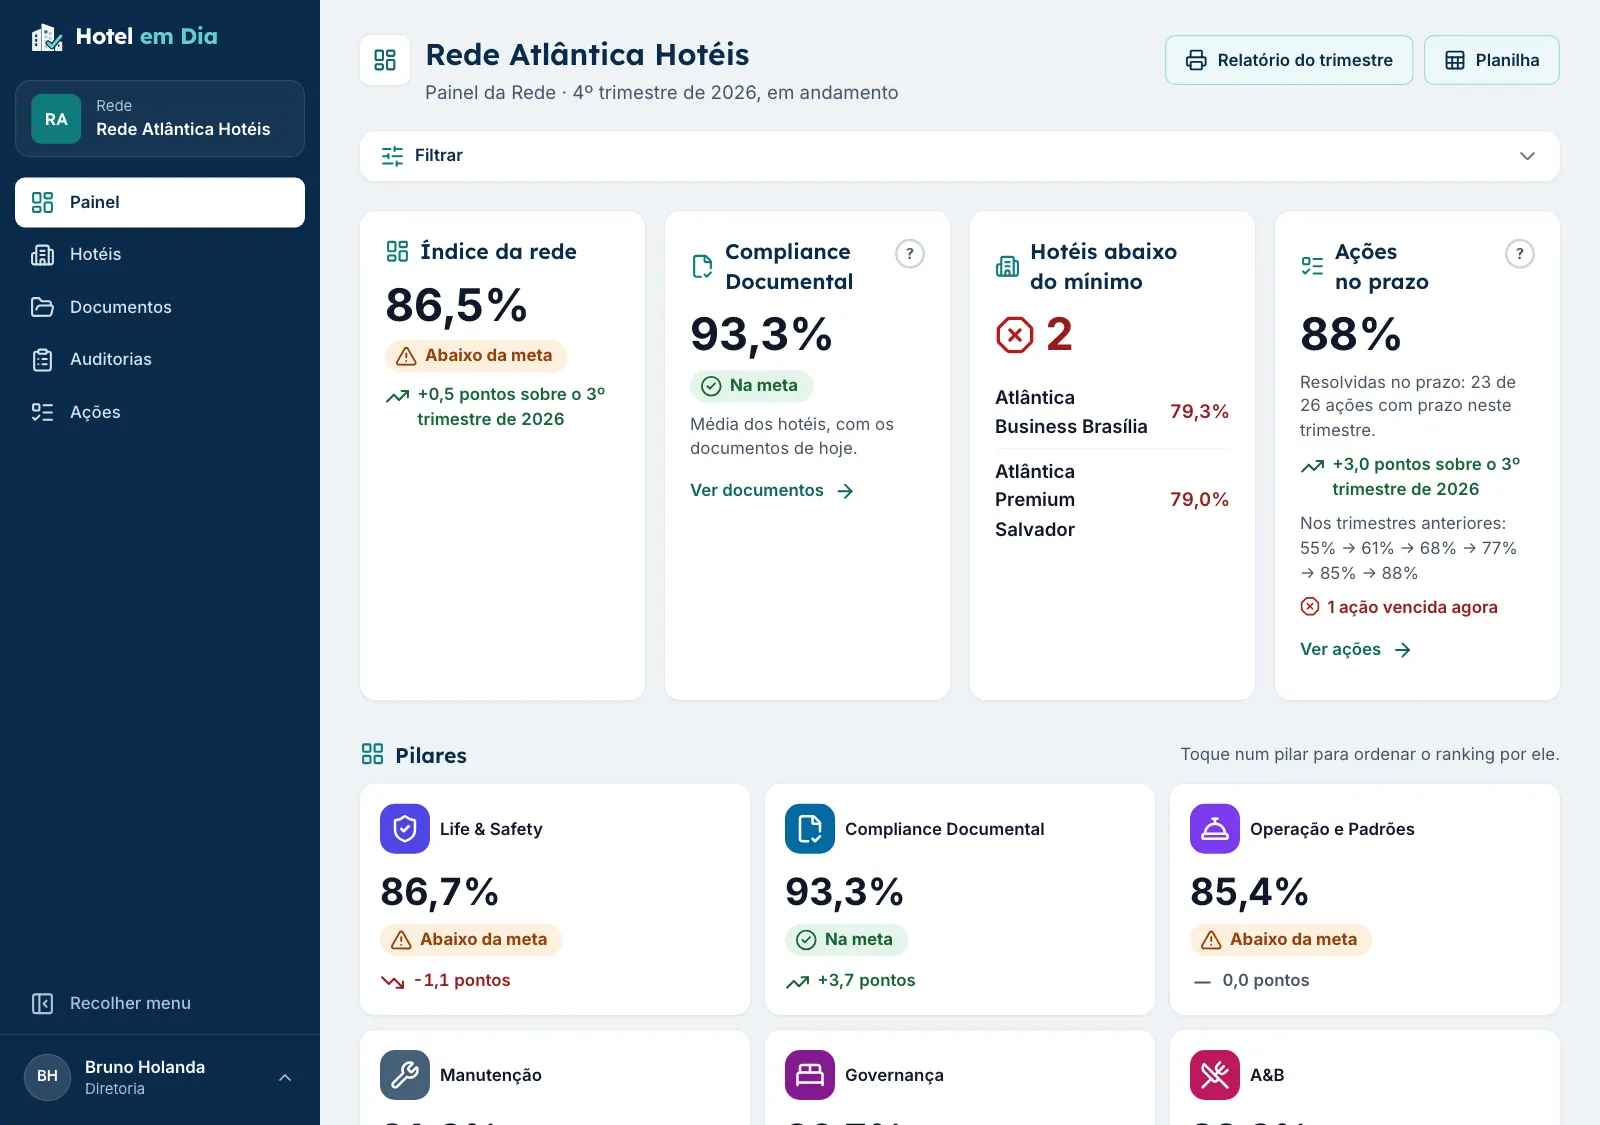This screenshot has width=1600, height=1125.
Task: Follow the Ver ações link
Action: (x=1356, y=650)
